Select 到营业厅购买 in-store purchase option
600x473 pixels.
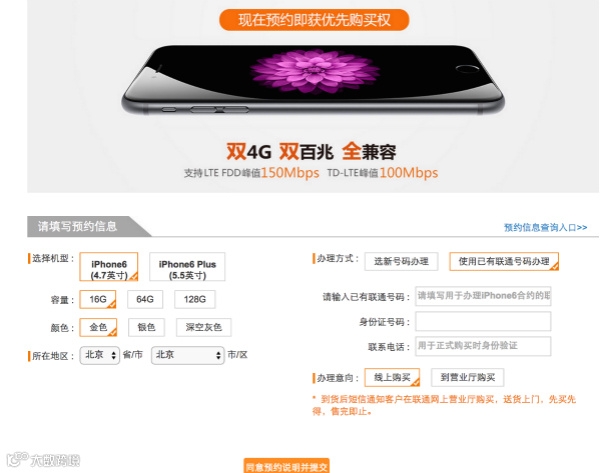[467, 377]
